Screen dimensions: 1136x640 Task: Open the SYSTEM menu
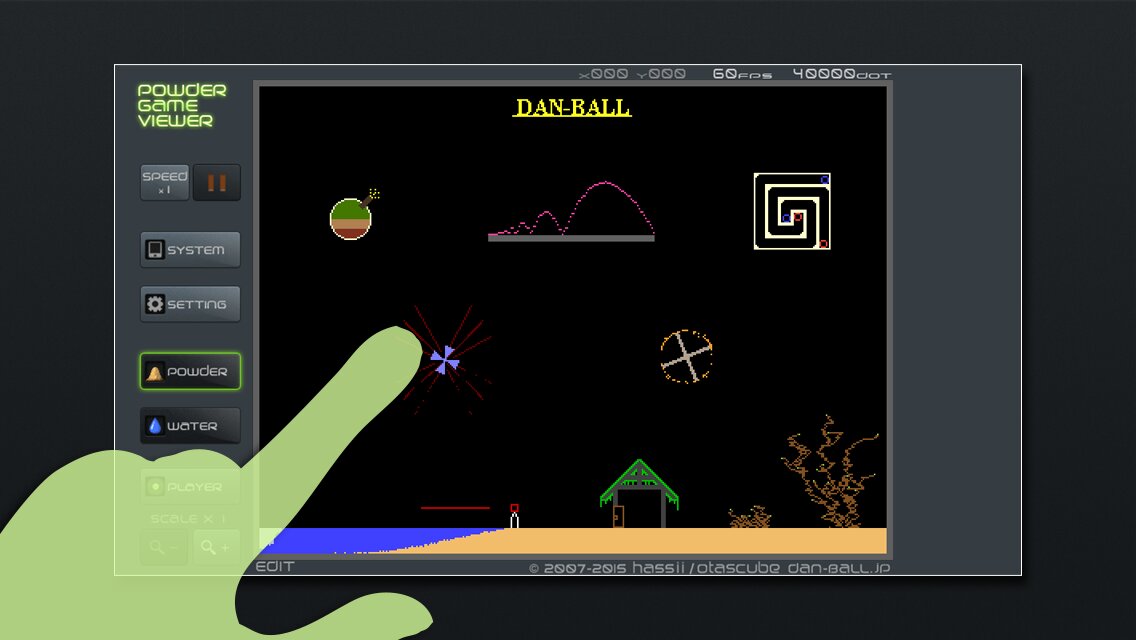pyautogui.click(x=190, y=250)
